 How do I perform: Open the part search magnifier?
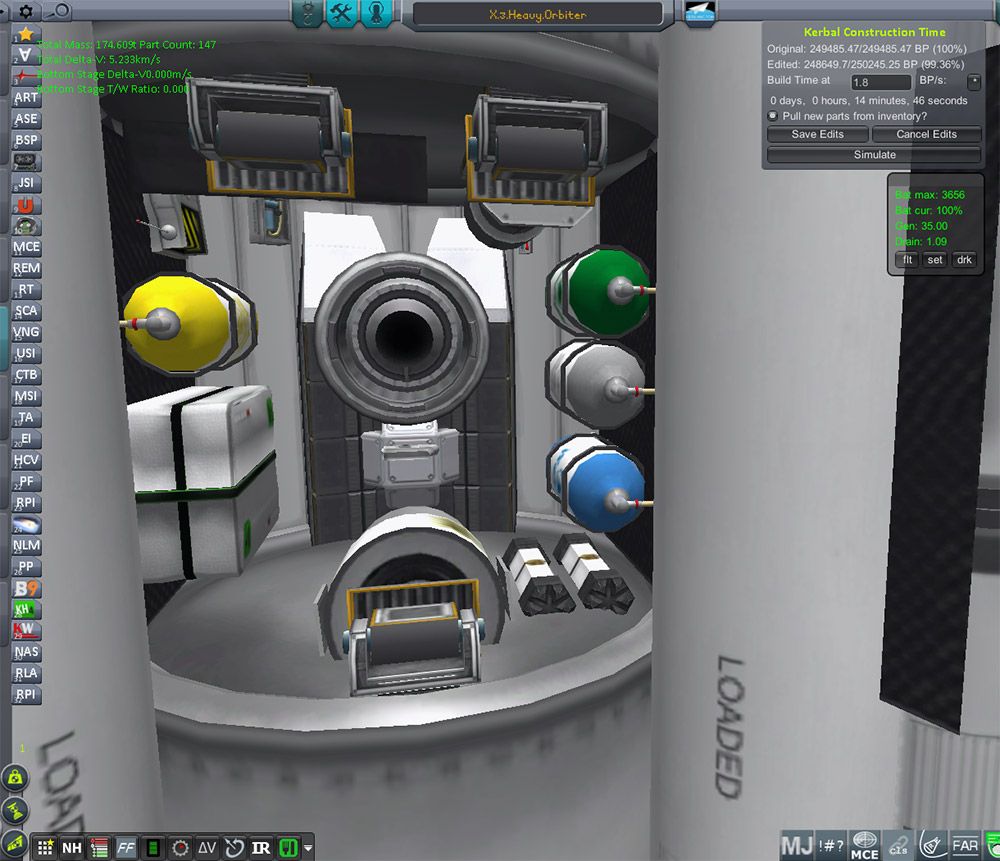(59, 10)
